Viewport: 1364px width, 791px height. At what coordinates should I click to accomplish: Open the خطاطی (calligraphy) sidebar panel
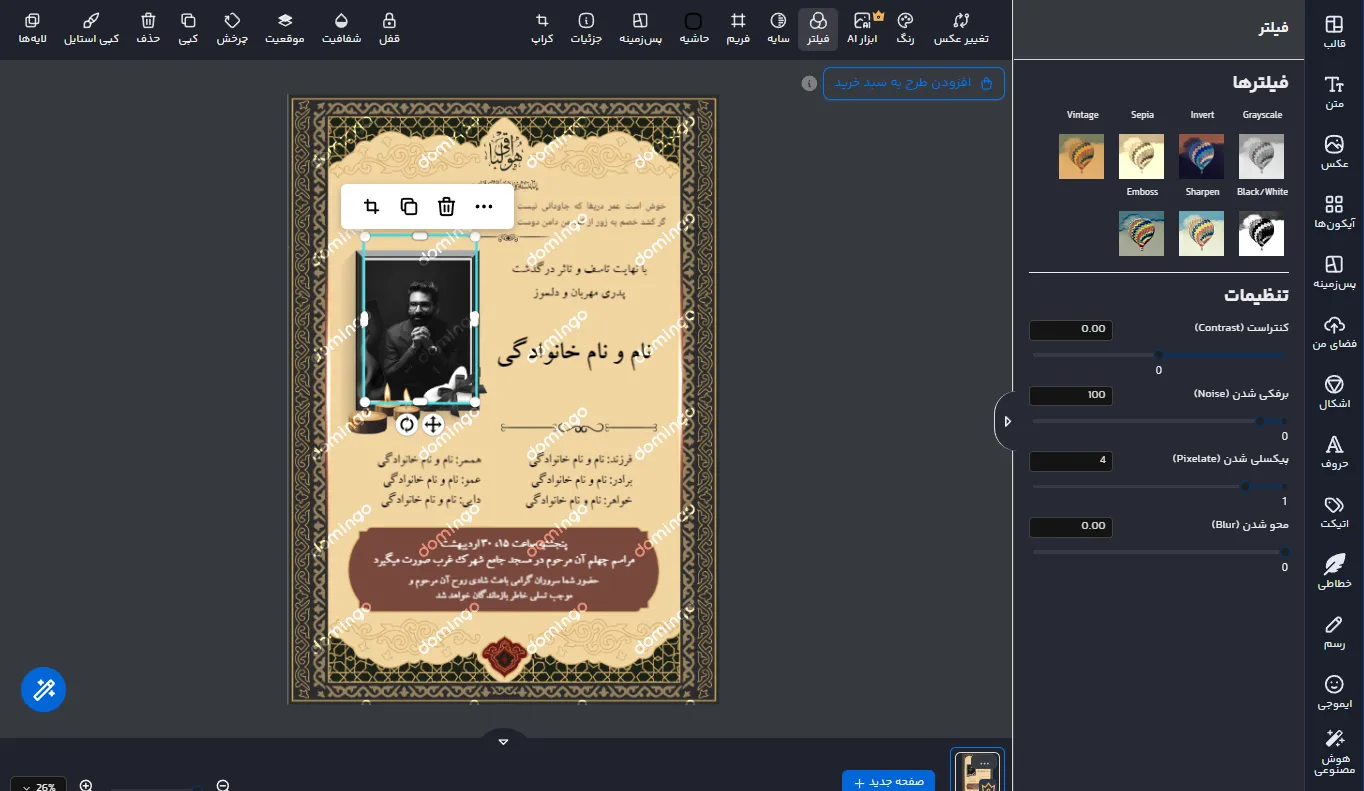click(x=1334, y=571)
